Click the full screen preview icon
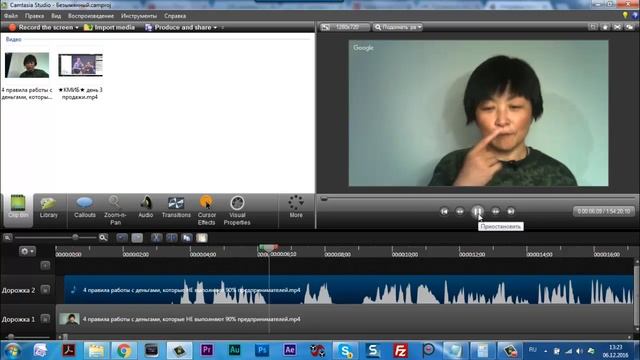 click(618, 27)
